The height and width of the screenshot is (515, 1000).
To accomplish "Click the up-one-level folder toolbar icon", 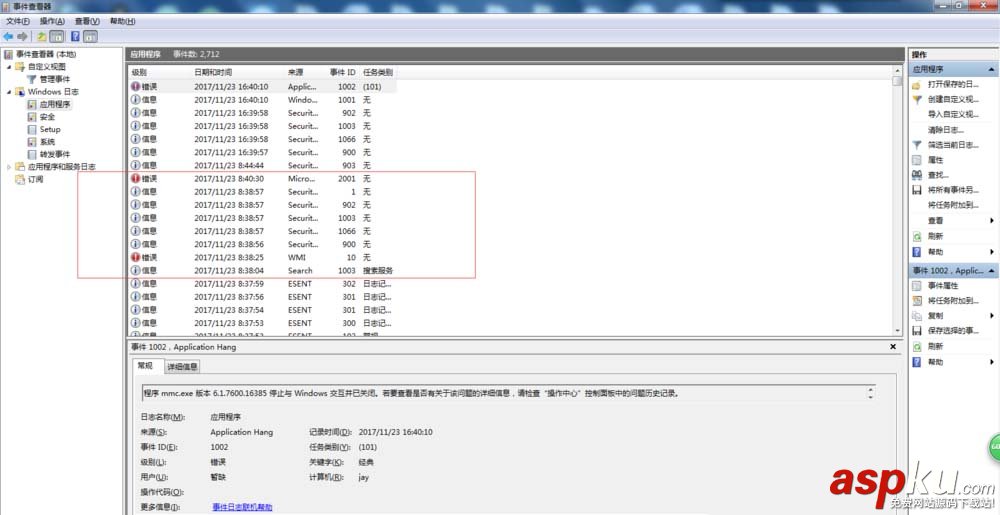I will click(x=41, y=37).
